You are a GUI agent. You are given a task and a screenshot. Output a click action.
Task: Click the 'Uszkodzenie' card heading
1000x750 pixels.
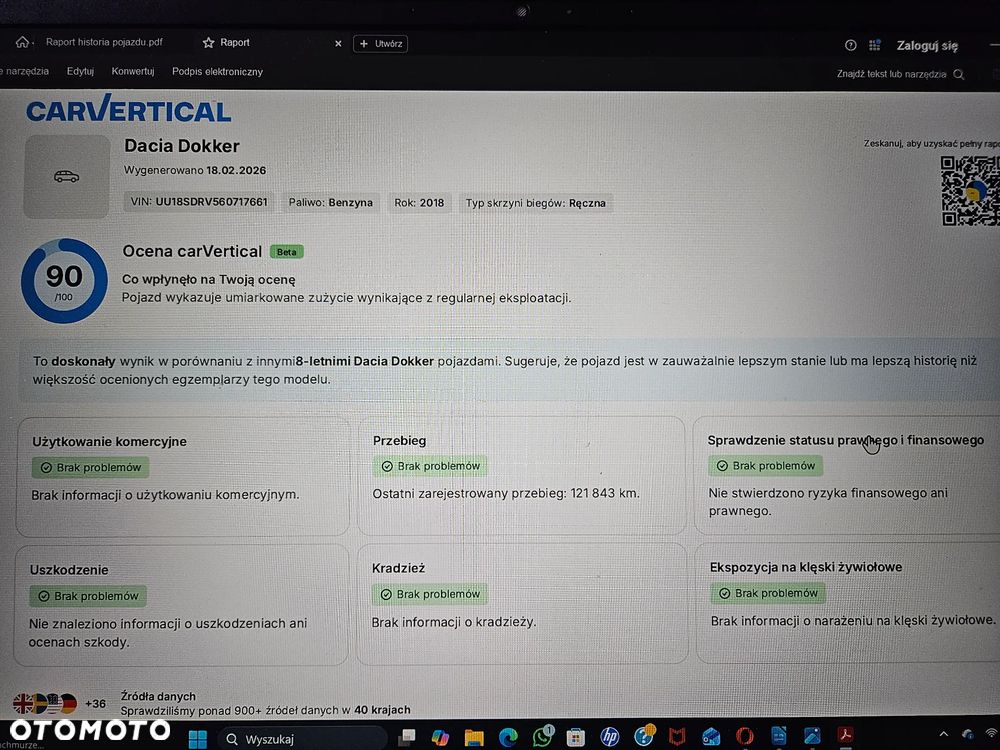pyautogui.click(x=69, y=570)
